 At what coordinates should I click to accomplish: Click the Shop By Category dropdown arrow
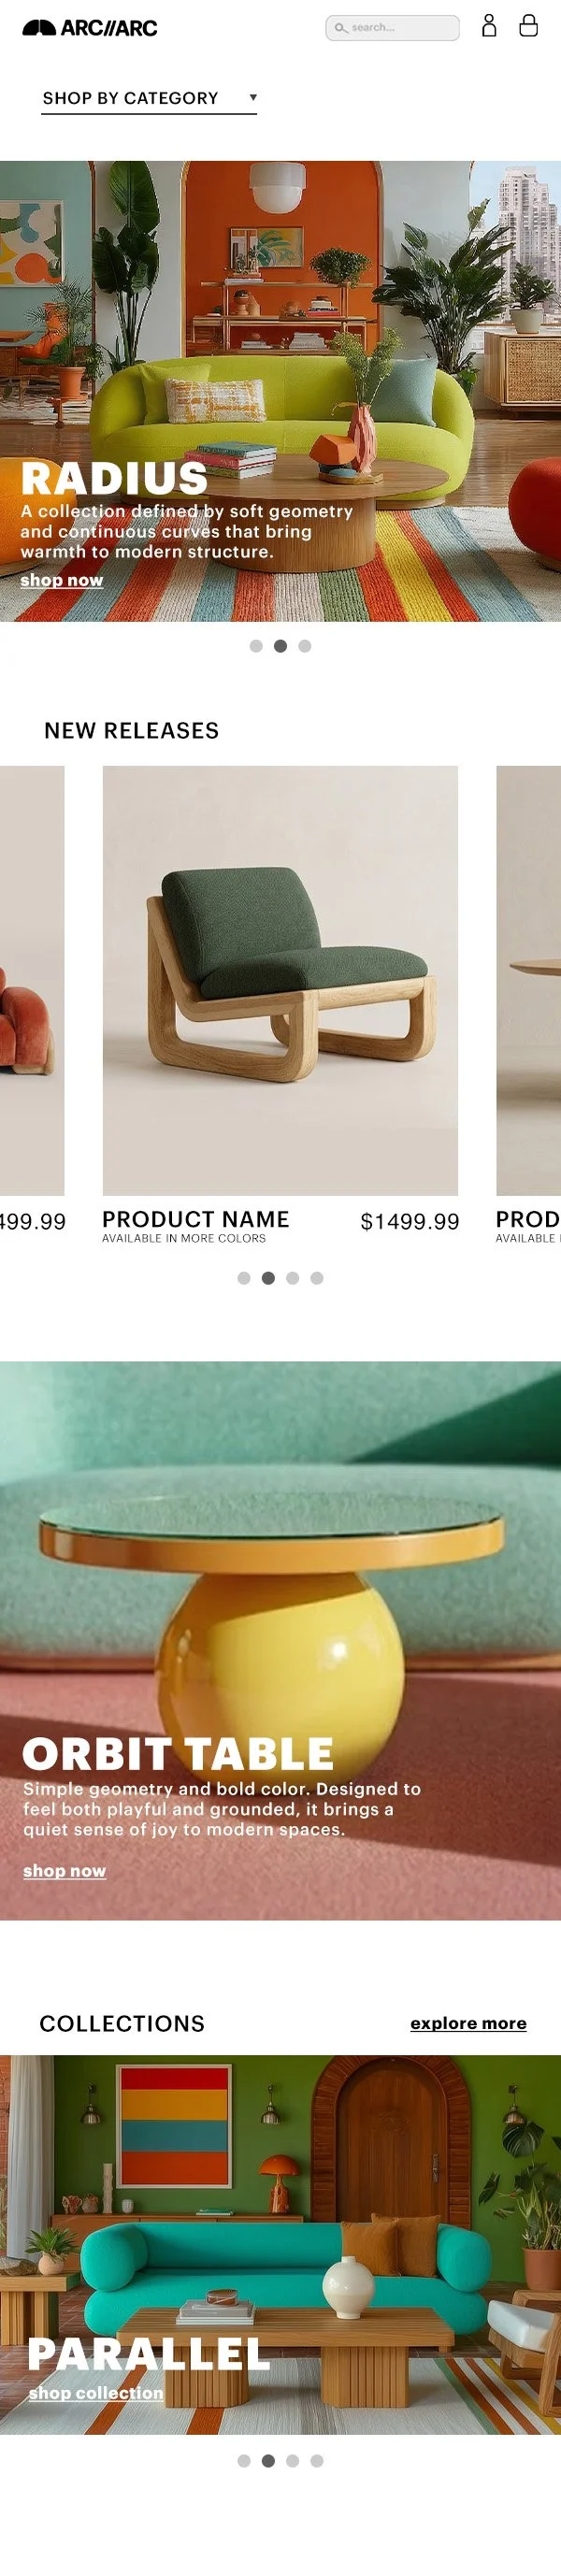click(x=253, y=98)
